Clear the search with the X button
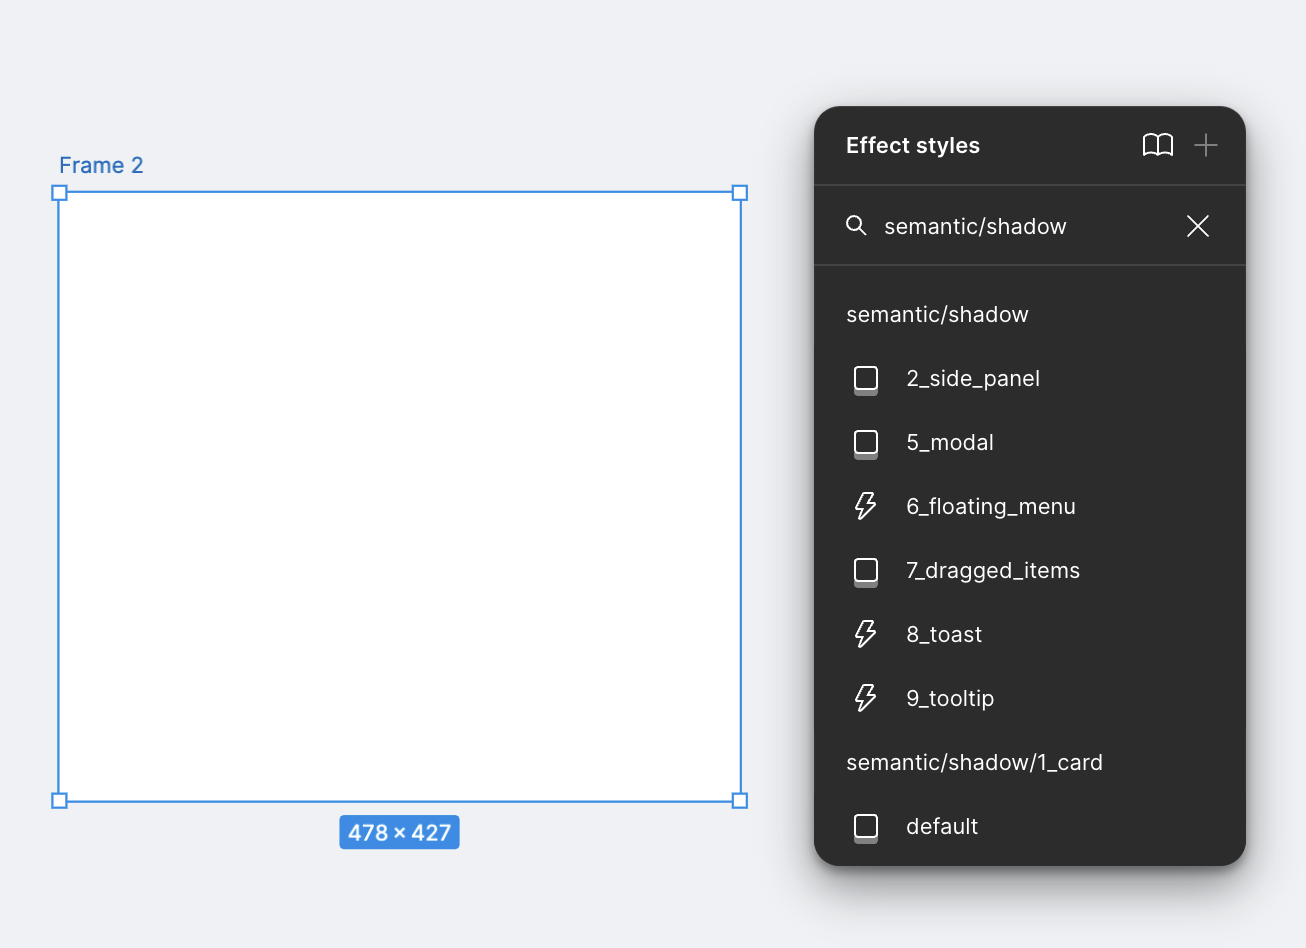Screen dimensions: 1306x948 [x=1197, y=225]
